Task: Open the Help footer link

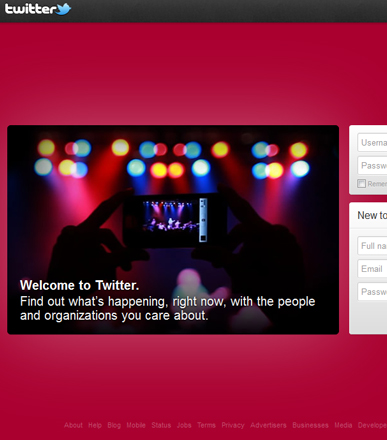Action: pyautogui.click(x=95, y=425)
